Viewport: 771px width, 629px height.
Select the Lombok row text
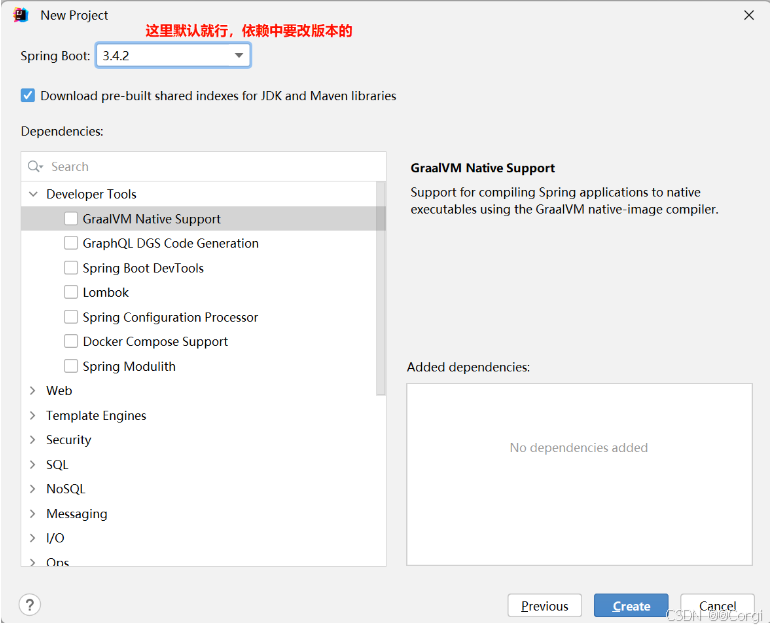pyautogui.click(x=106, y=292)
